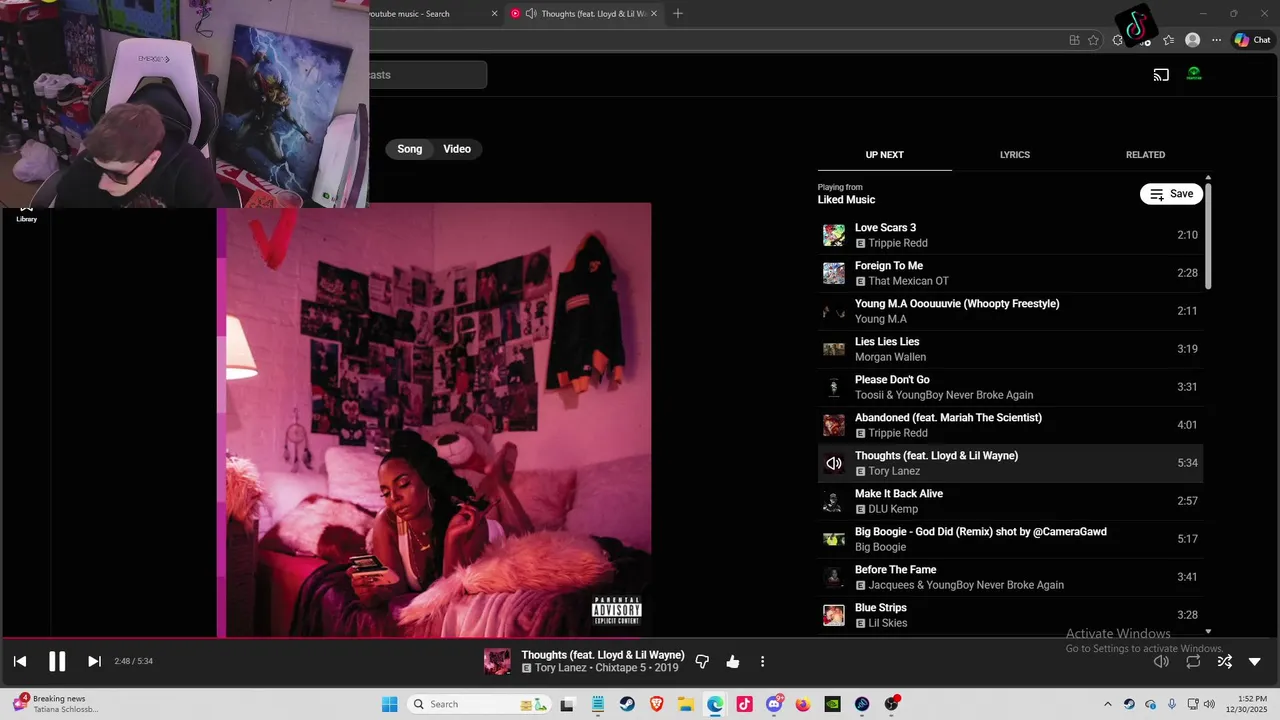The image size is (1280, 720).
Task: Add this page to browser favorites
Action: 1093,40
